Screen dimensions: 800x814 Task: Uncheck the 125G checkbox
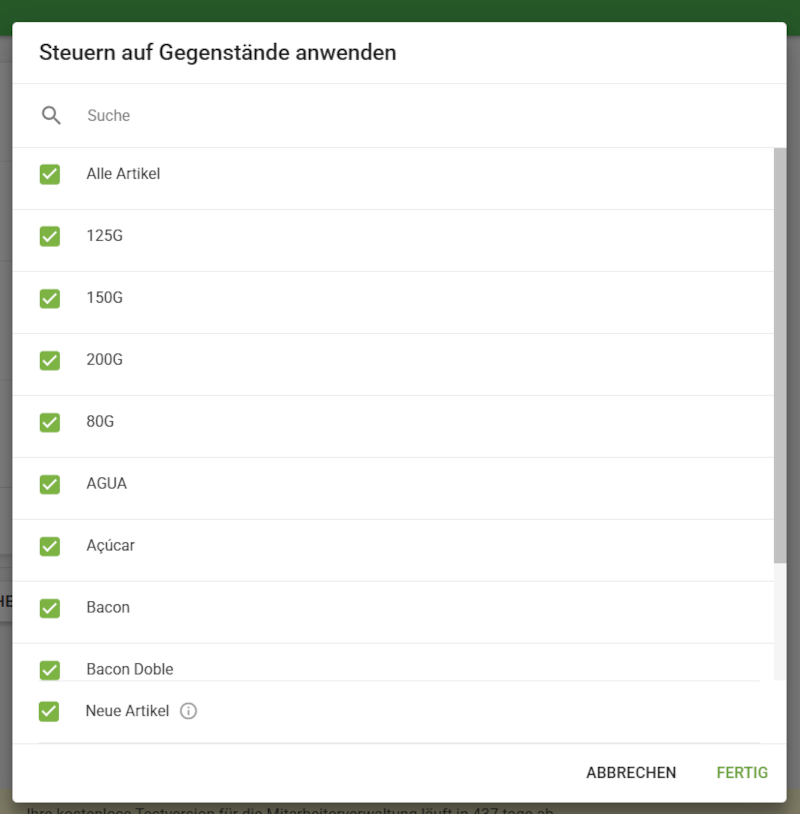coord(50,236)
